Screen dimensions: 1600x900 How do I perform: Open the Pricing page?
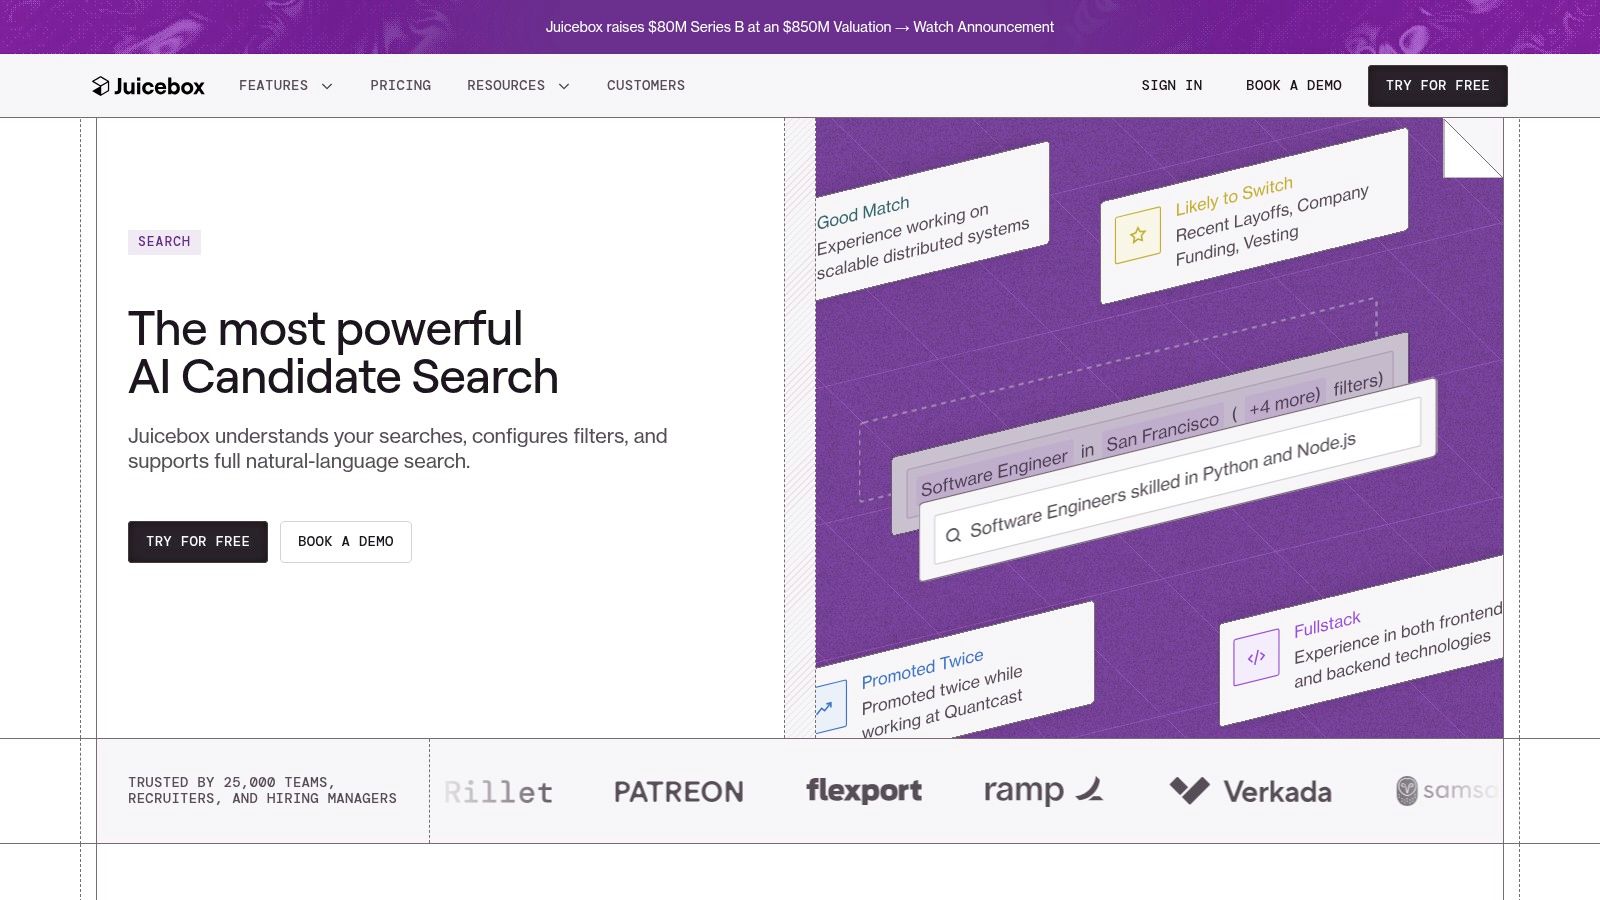coord(401,86)
